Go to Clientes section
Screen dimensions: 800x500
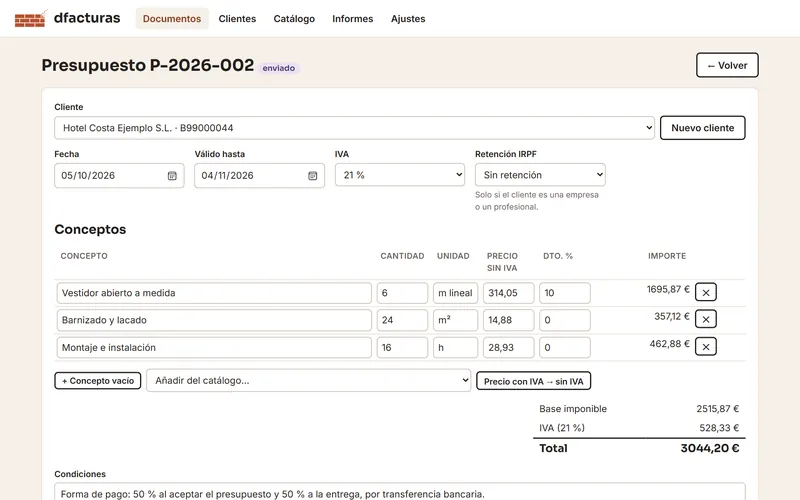click(237, 19)
